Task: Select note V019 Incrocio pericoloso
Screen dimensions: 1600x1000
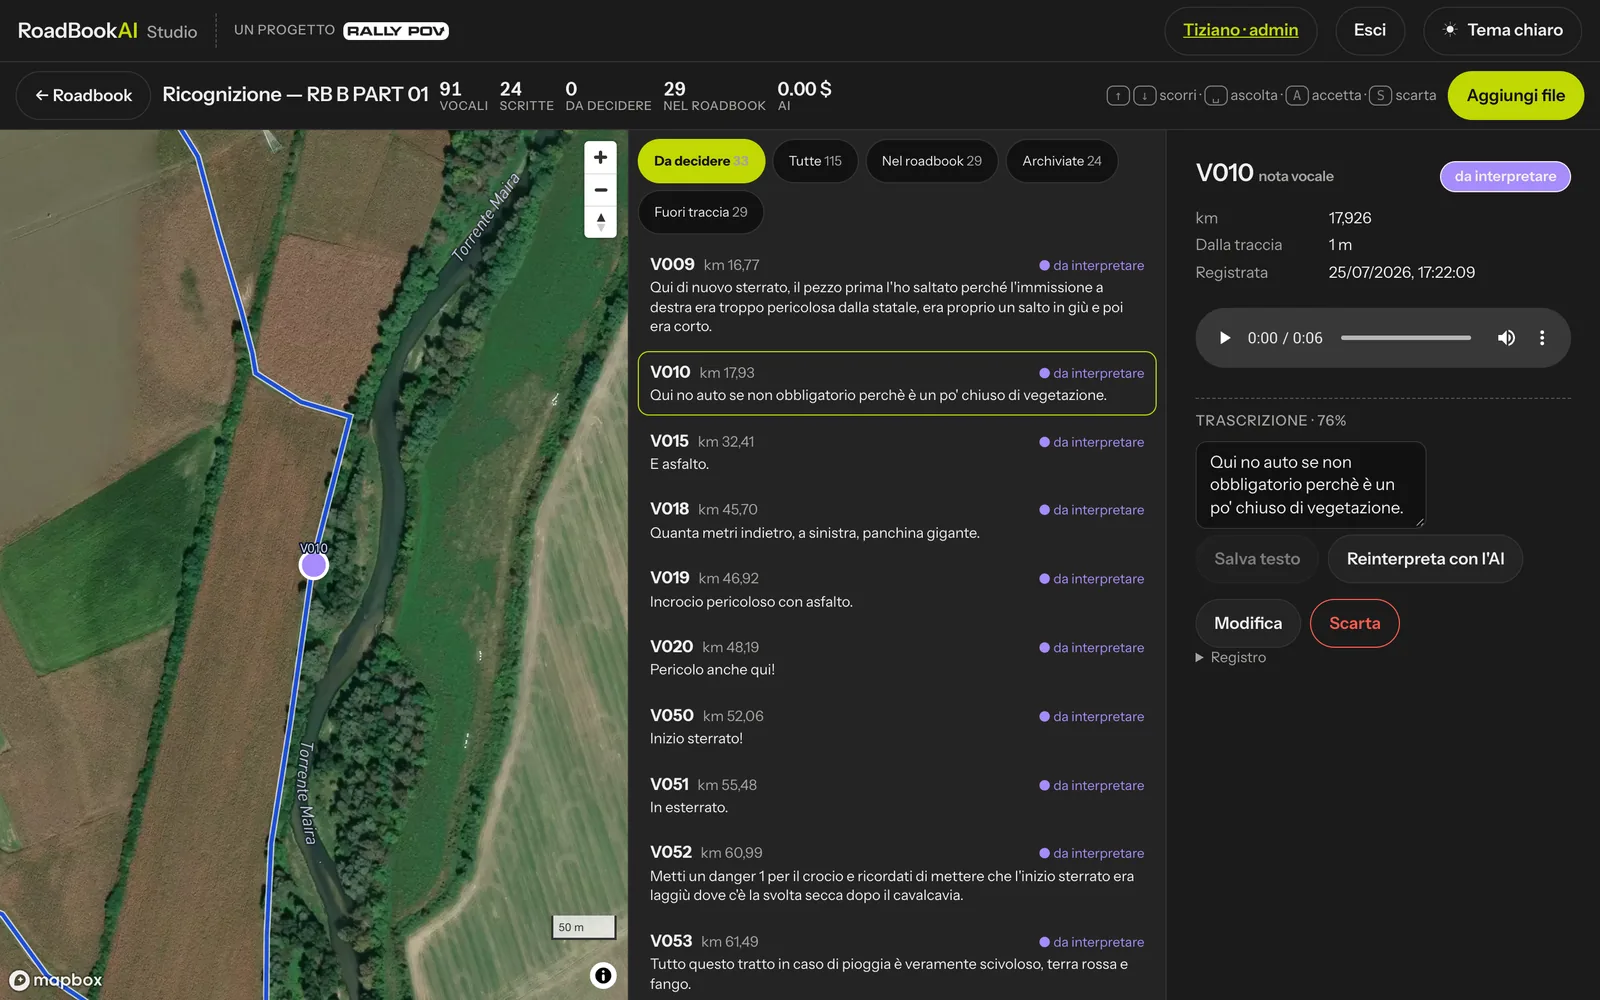Action: coord(897,590)
